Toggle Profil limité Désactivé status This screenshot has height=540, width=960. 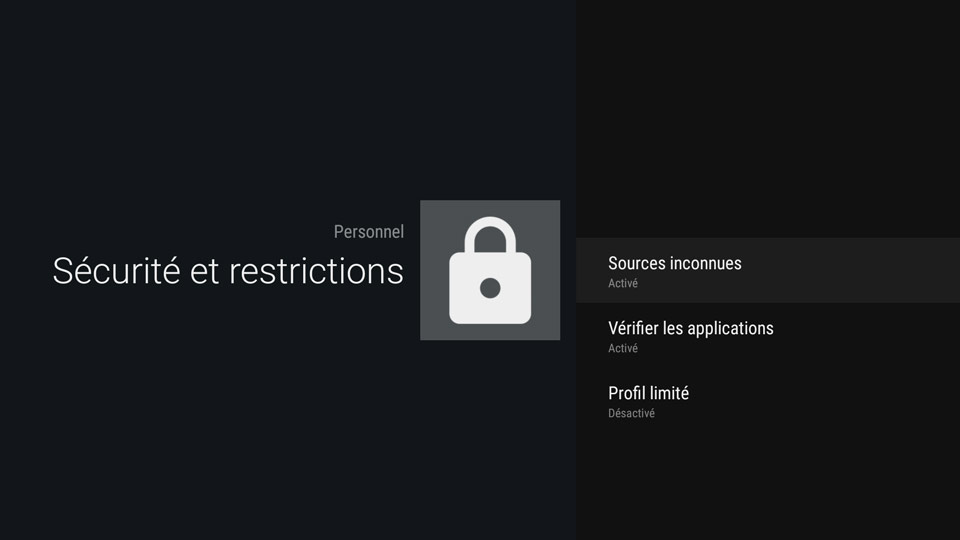tap(631, 413)
